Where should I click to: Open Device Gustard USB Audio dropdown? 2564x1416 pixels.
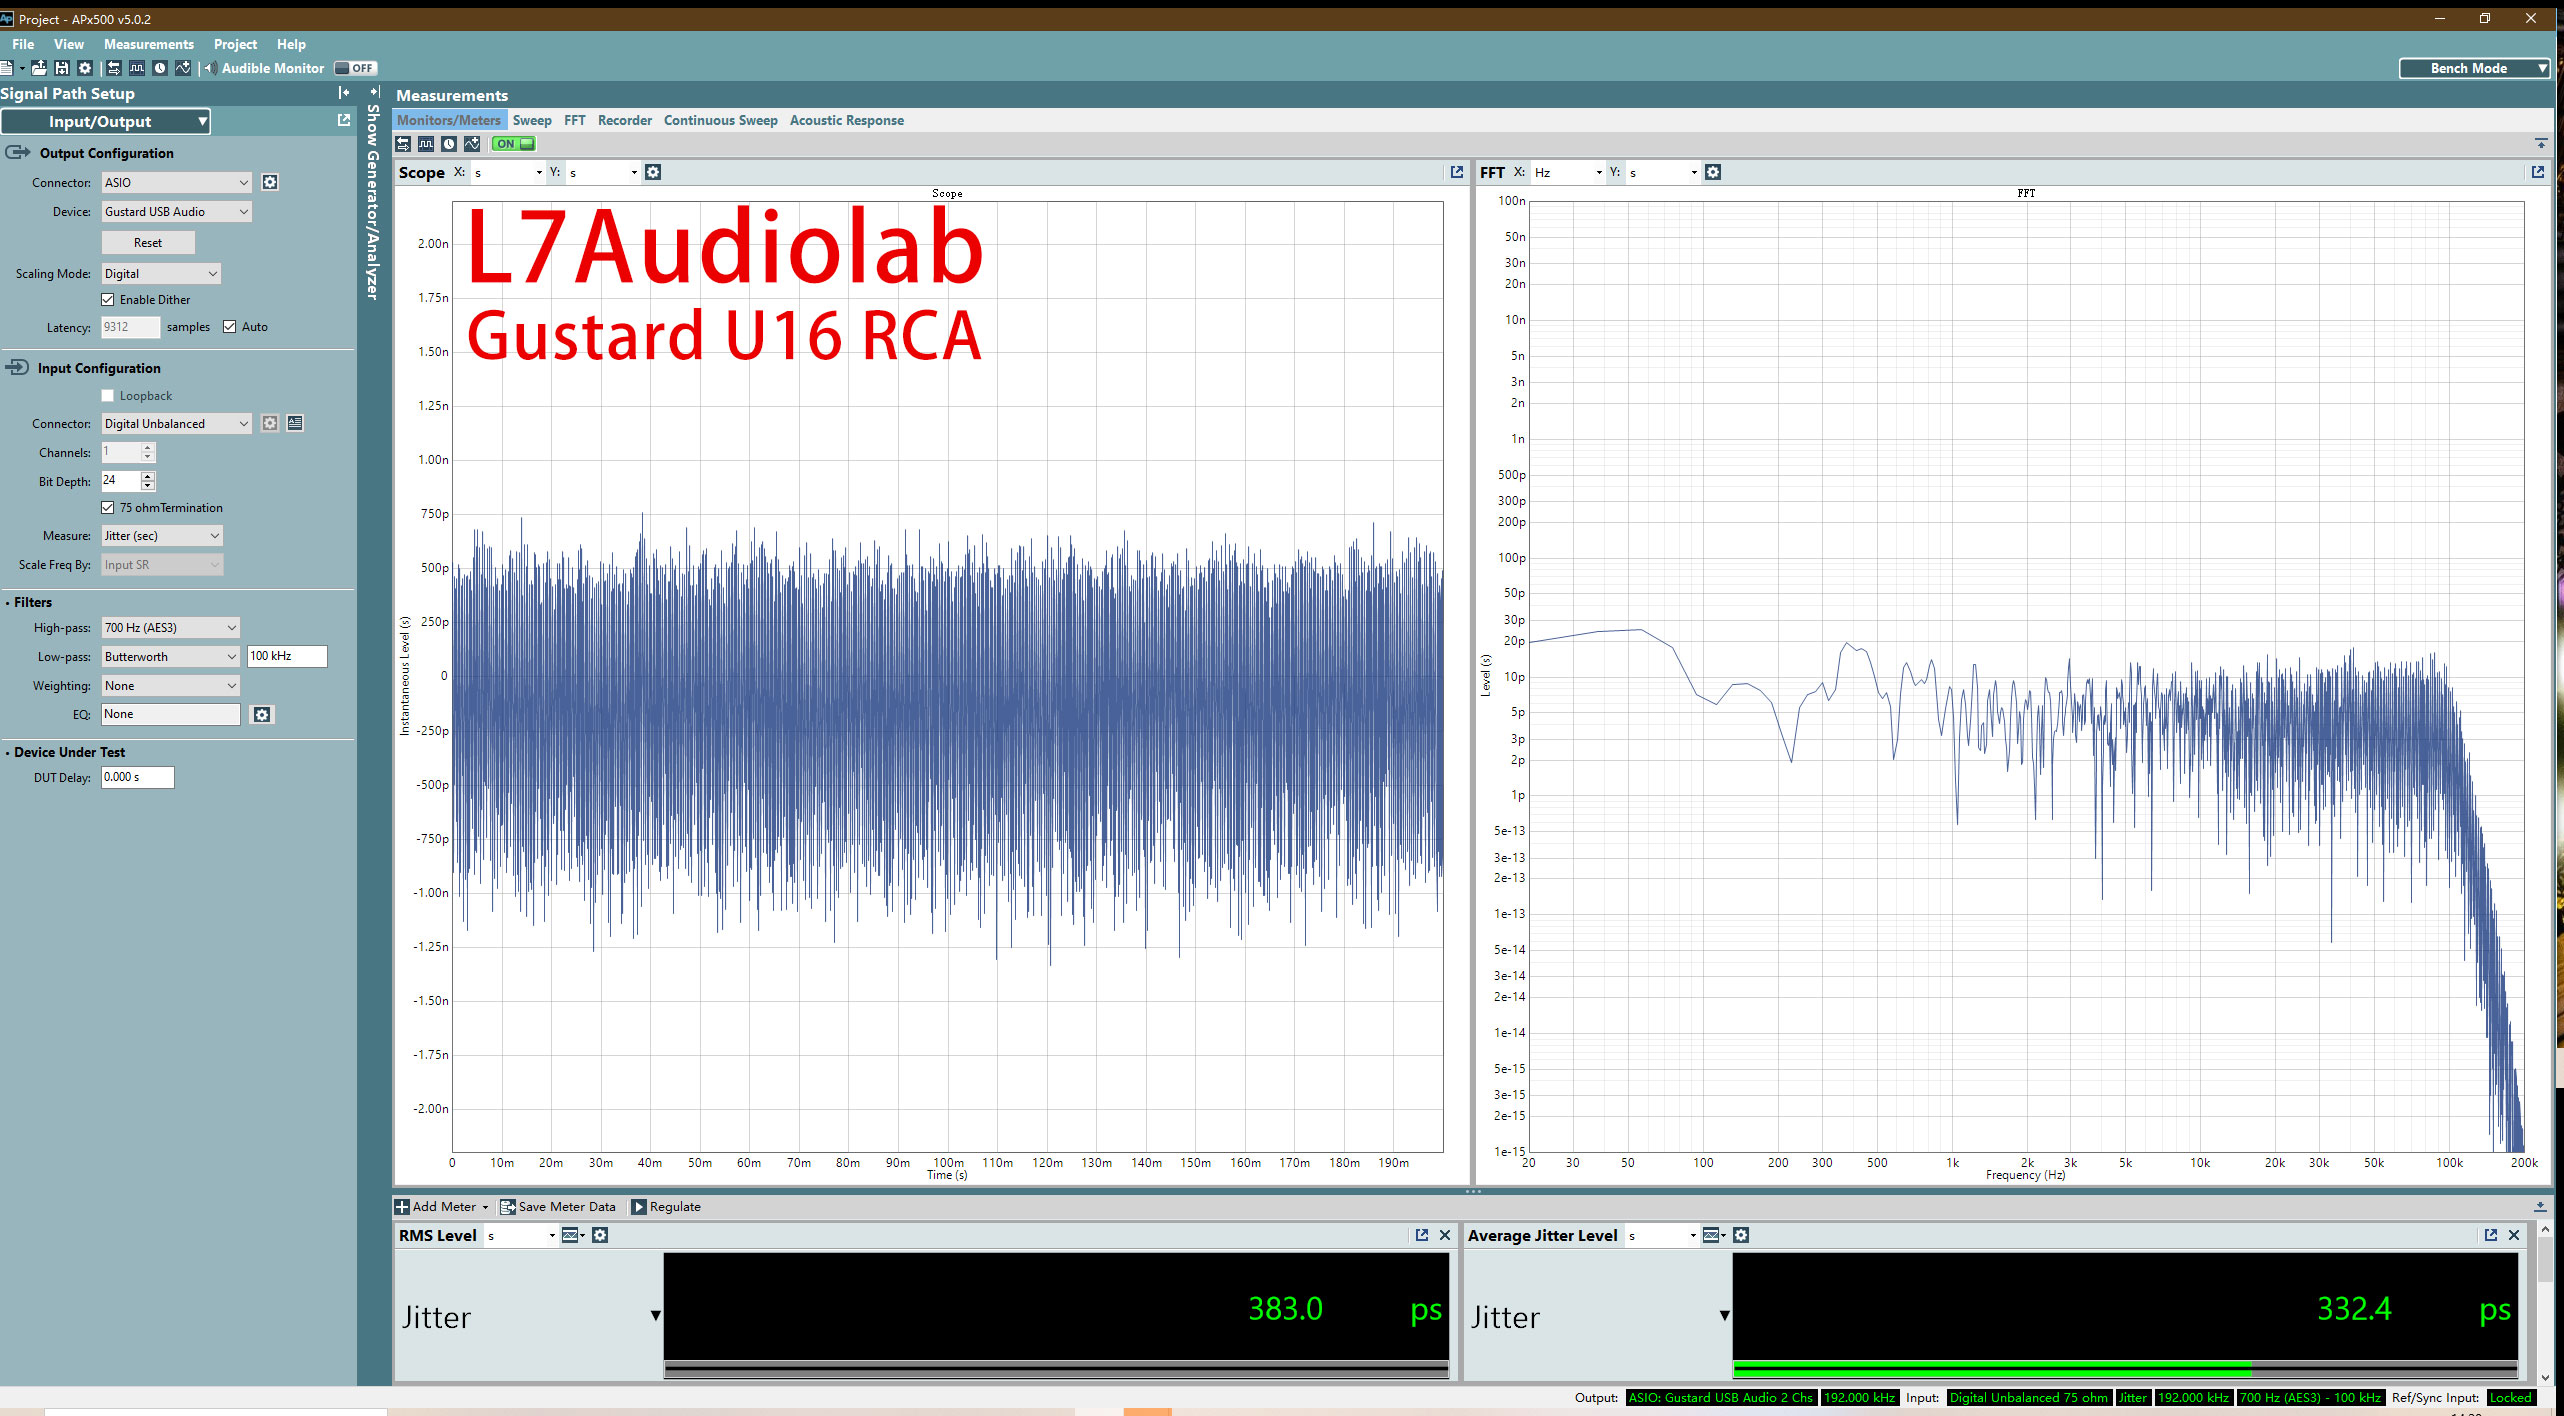(x=176, y=211)
